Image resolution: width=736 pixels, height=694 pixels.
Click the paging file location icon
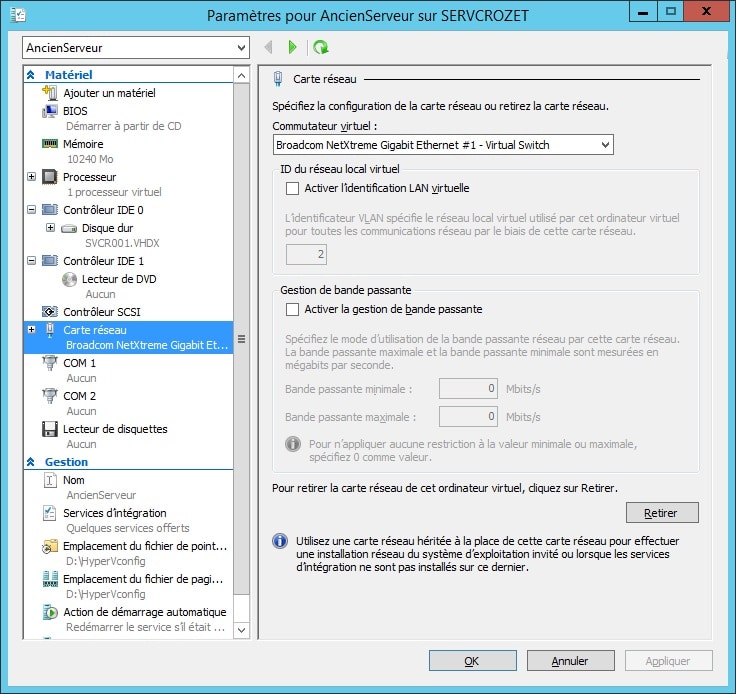50,579
